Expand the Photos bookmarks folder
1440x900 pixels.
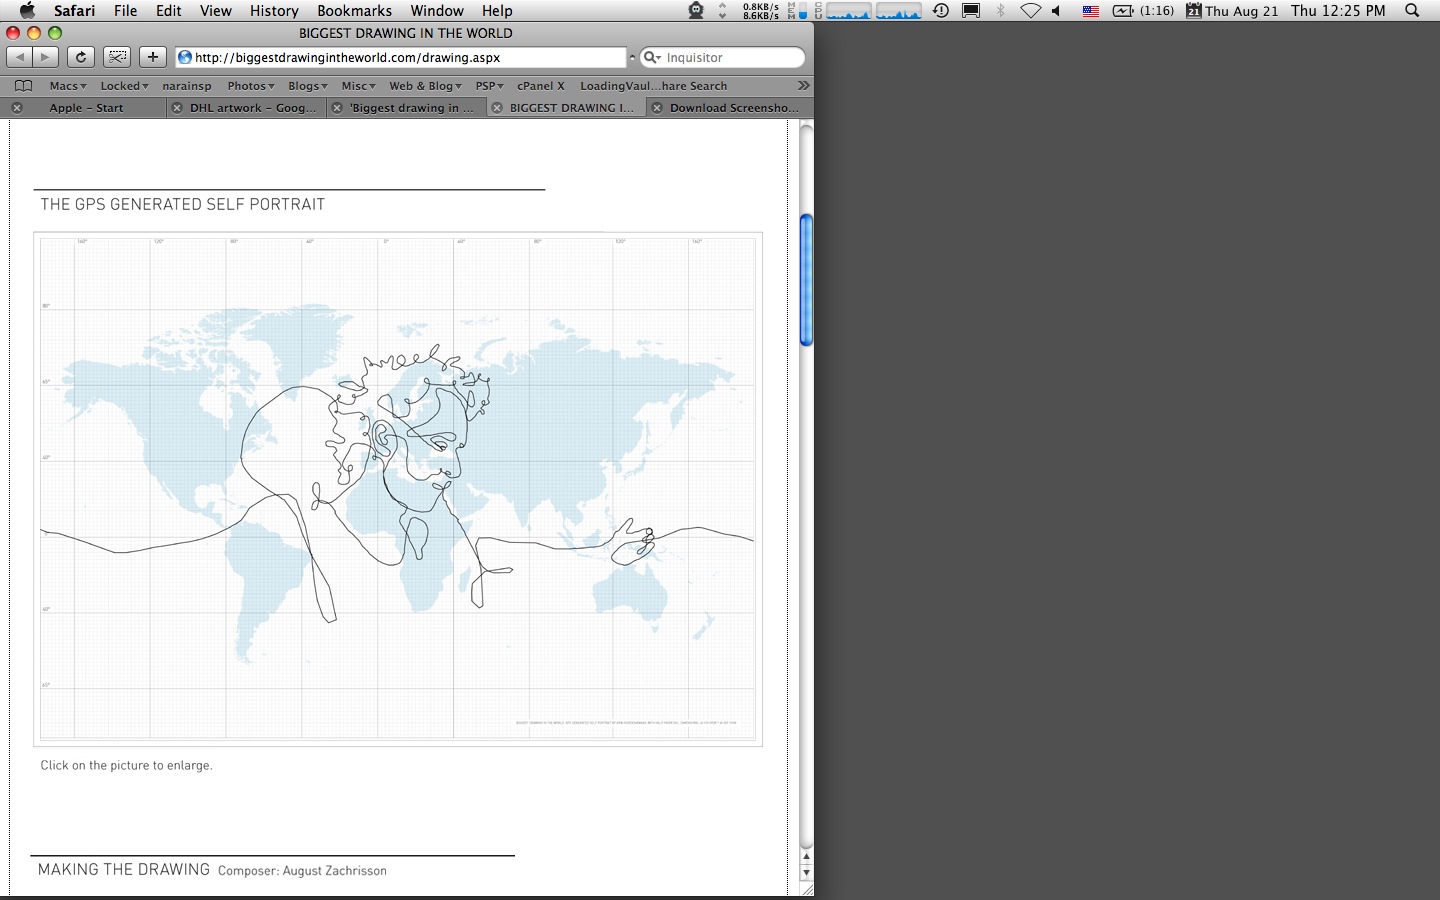pyautogui.click(x=251, y=86)
